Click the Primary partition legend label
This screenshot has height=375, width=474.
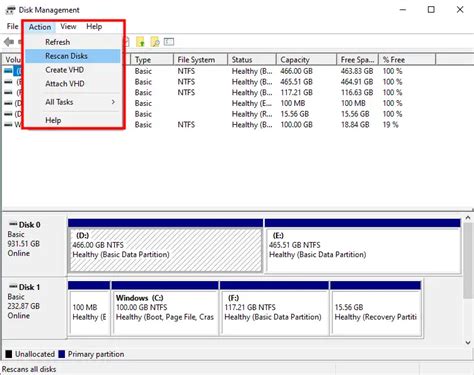[96, 354]
